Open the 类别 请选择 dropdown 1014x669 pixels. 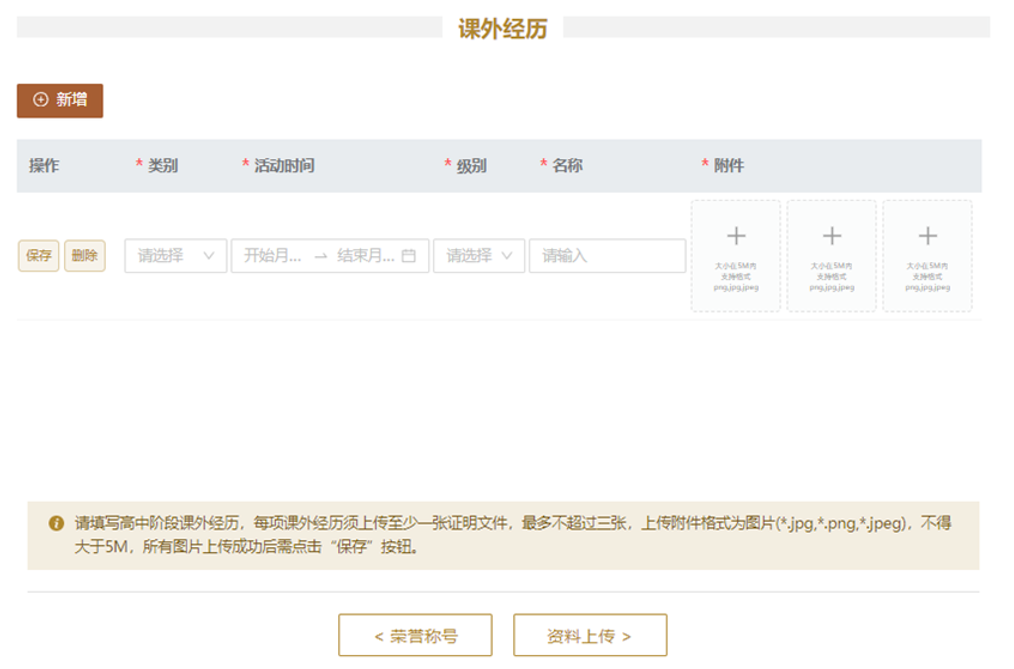click(175, 256)
